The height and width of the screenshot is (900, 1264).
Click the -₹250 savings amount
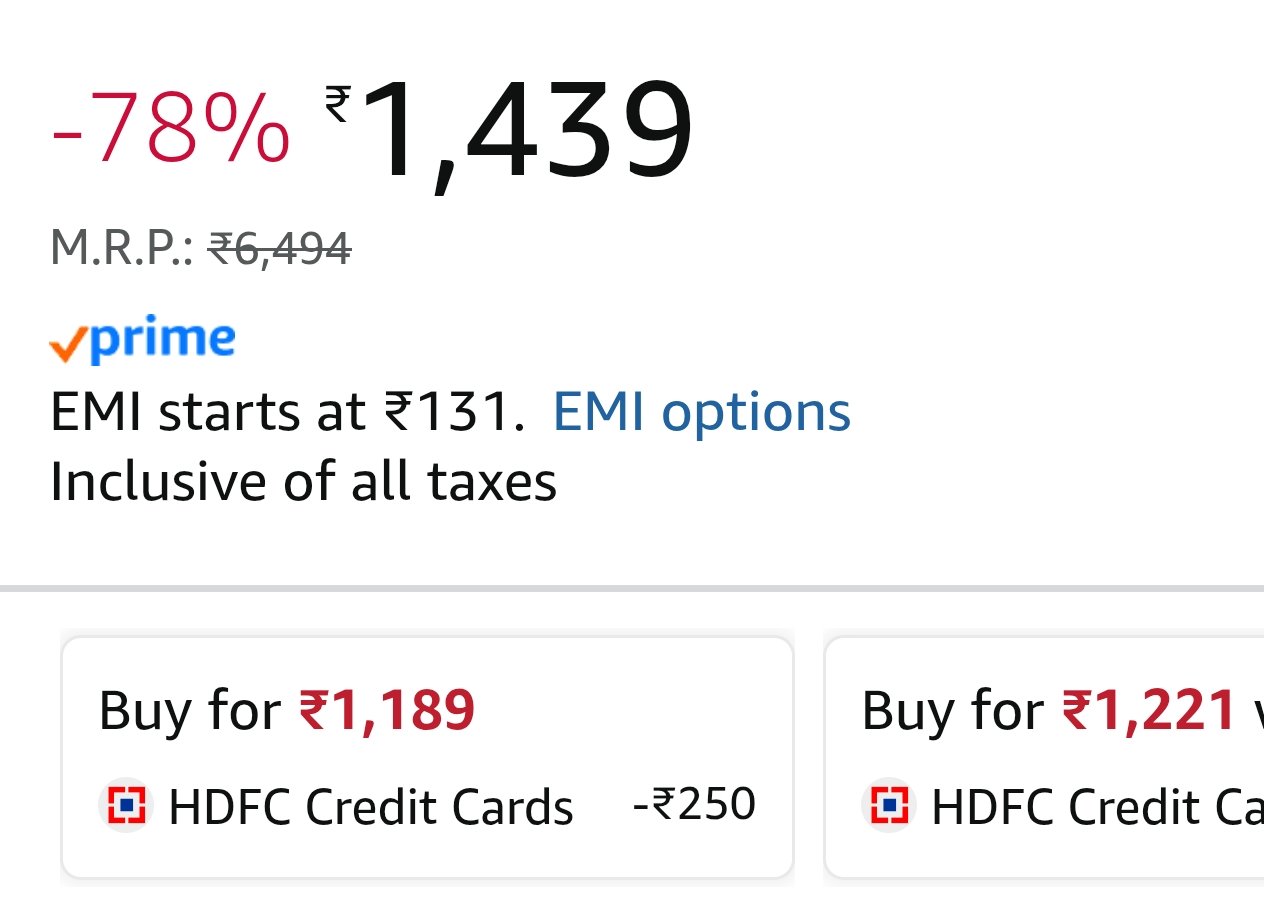[694, 804]
